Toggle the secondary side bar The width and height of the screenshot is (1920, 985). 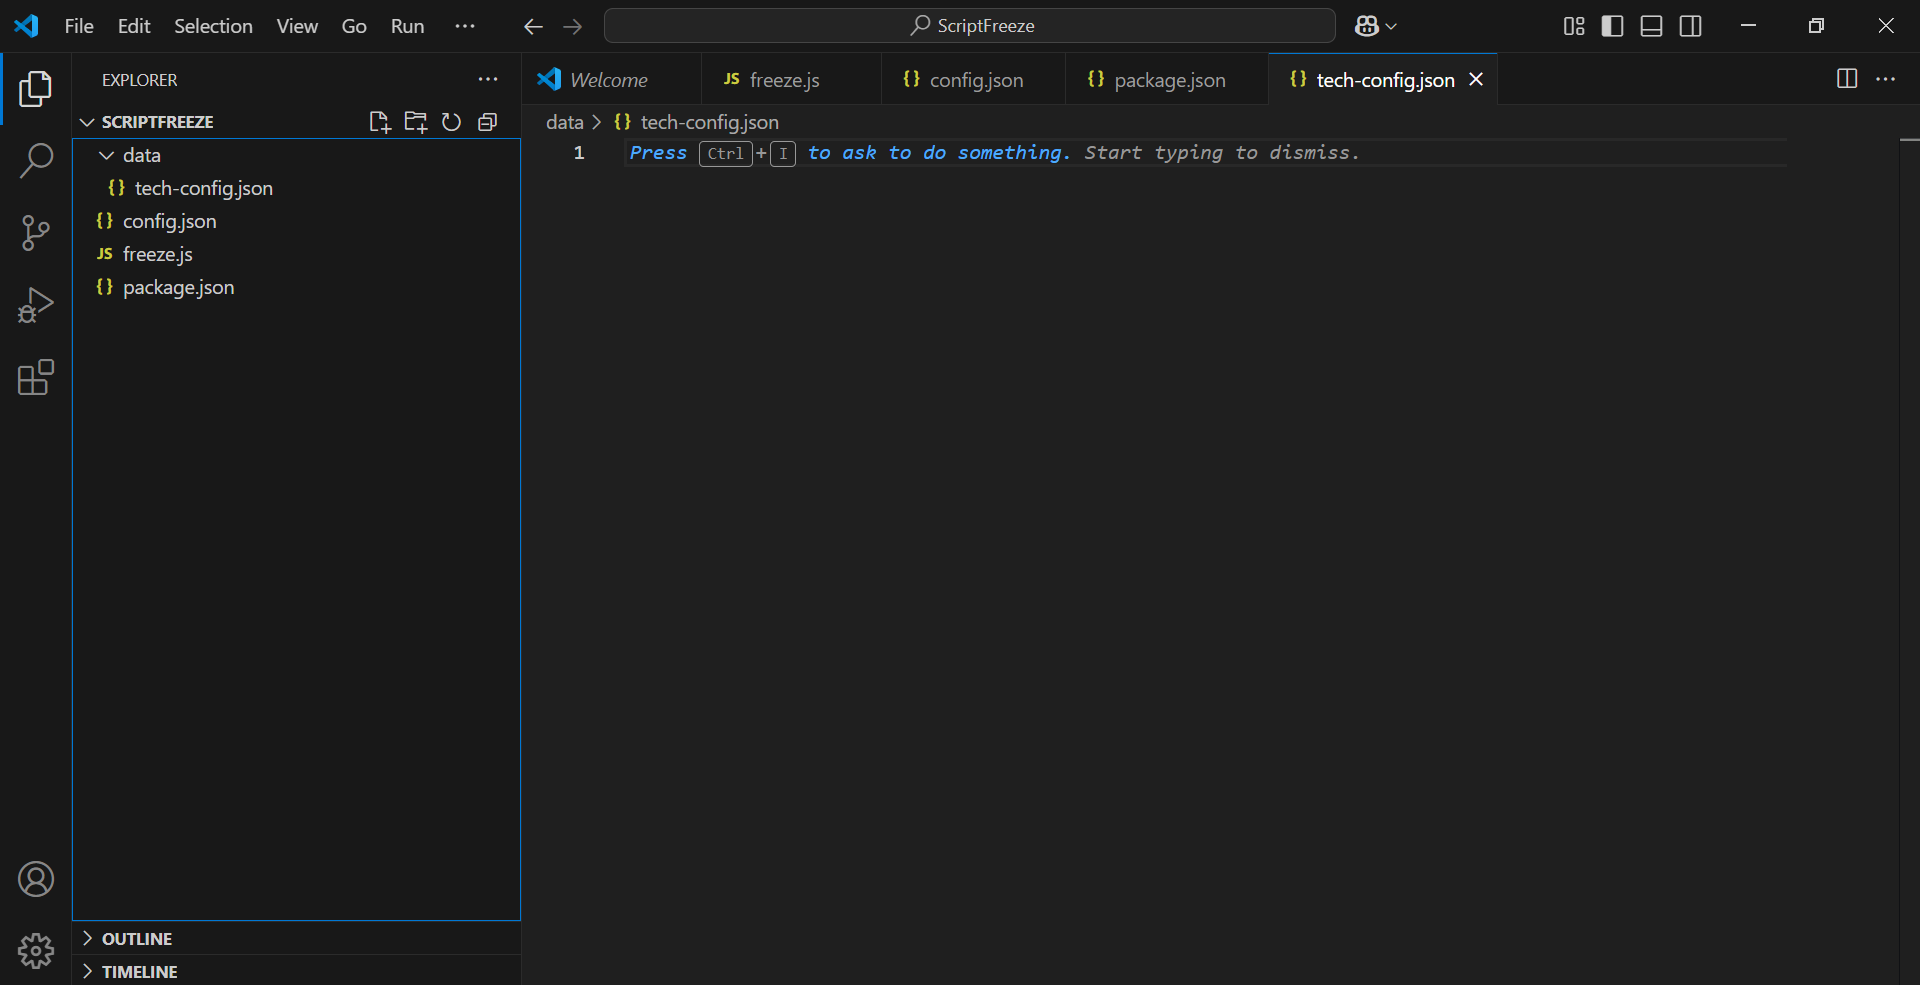pos(1691,26)
